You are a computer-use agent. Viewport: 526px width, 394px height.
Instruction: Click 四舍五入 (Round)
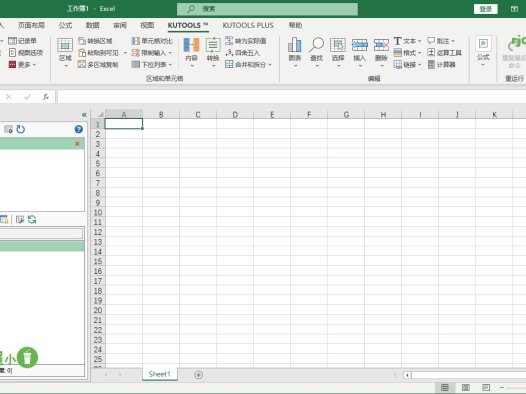click(243, 53)
